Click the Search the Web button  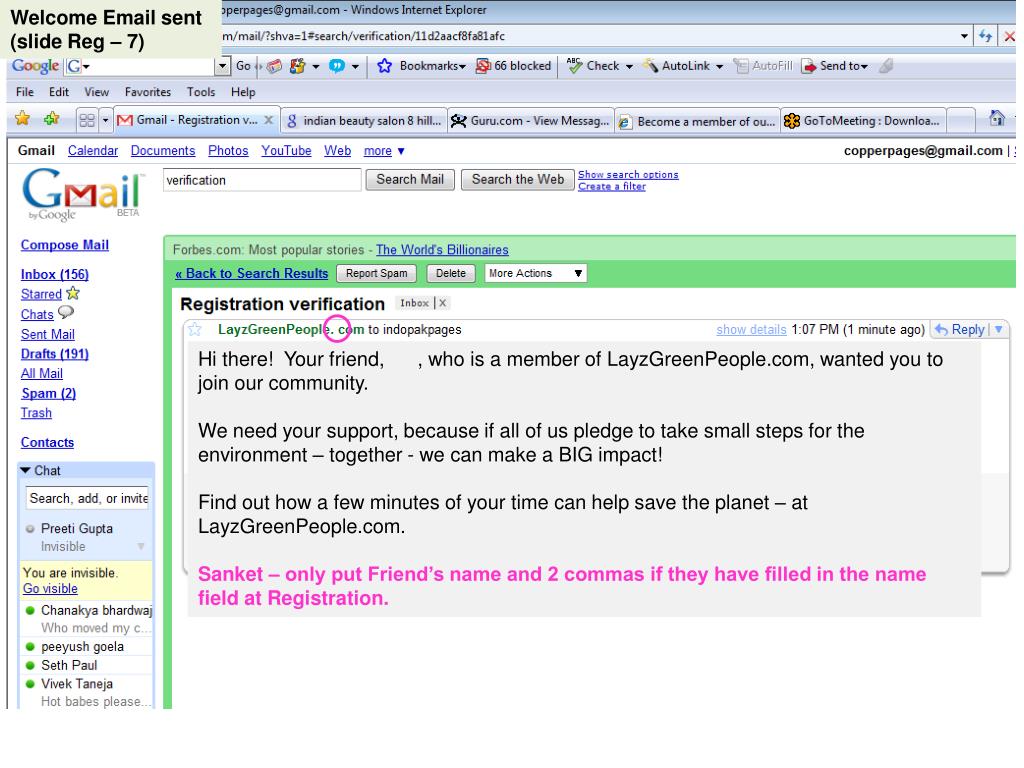pos(517,180)
